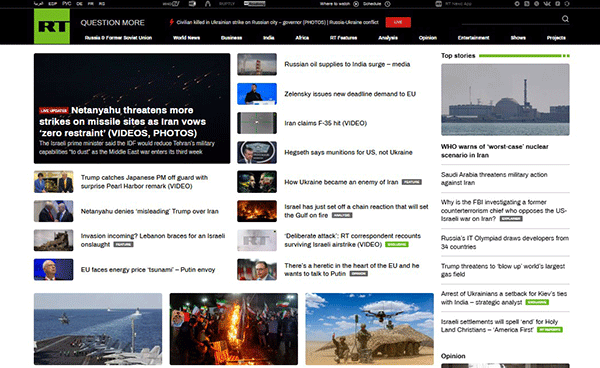
Task: Click the red lightning breaking-news icon
Action: point(171,22)
